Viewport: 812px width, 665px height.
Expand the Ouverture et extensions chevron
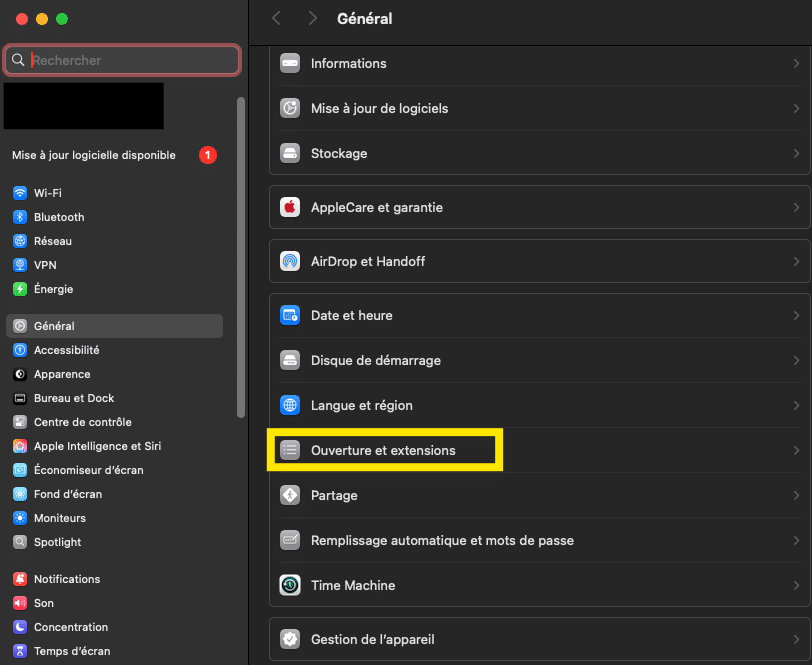796,450
